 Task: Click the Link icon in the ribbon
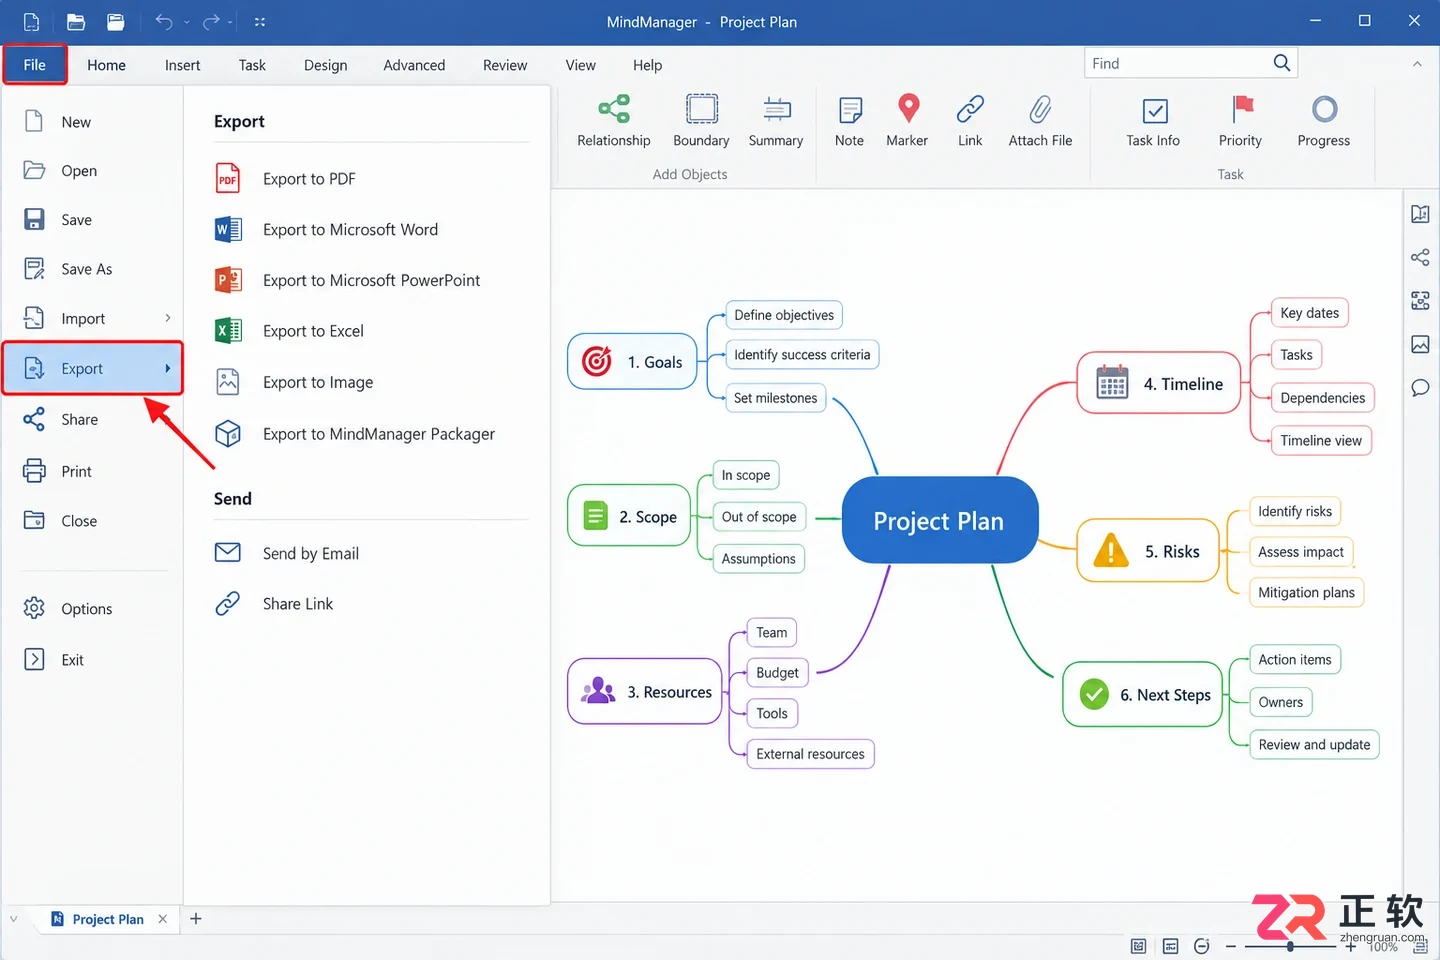tap(970, 108)
